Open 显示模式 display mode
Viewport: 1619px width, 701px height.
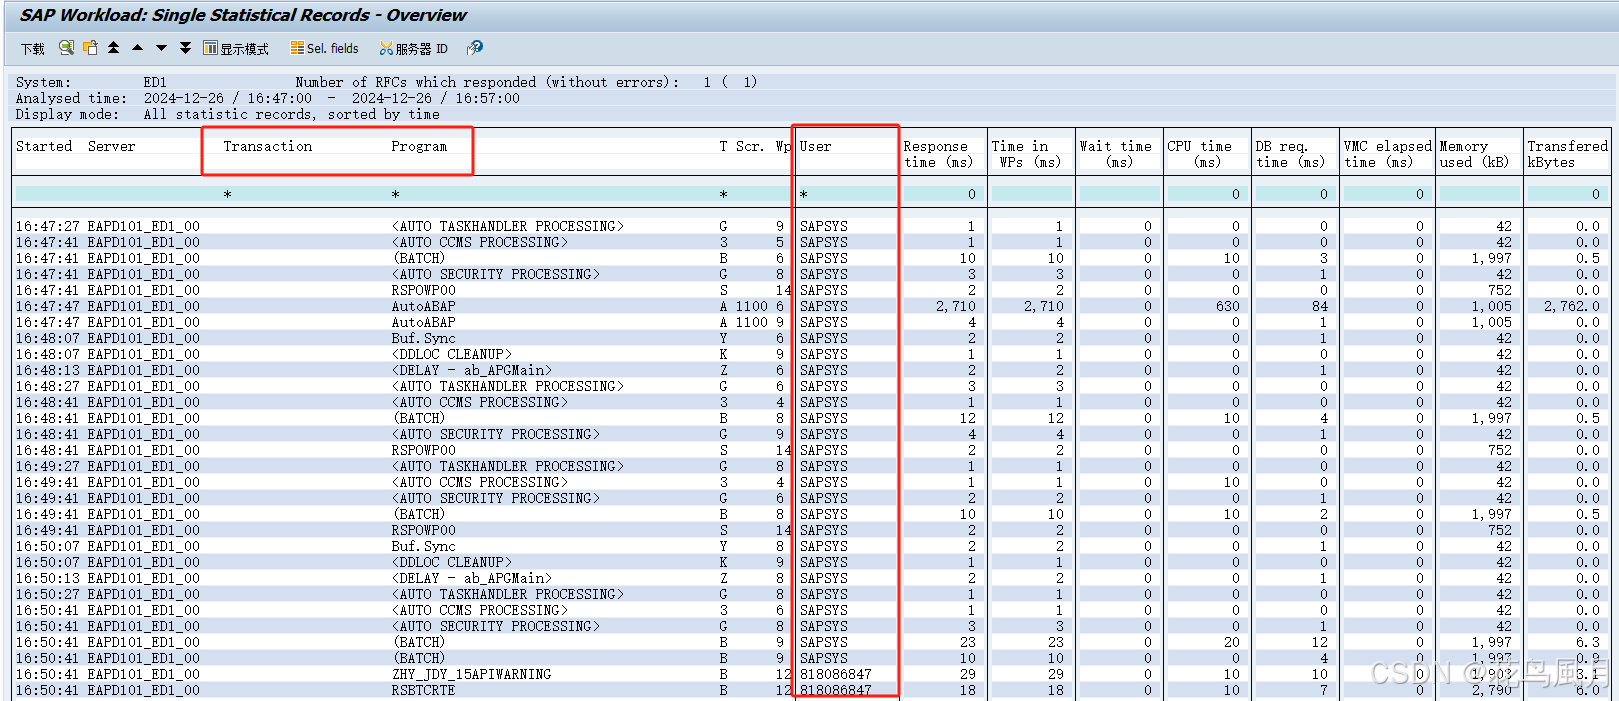click(x=236, y=48)
